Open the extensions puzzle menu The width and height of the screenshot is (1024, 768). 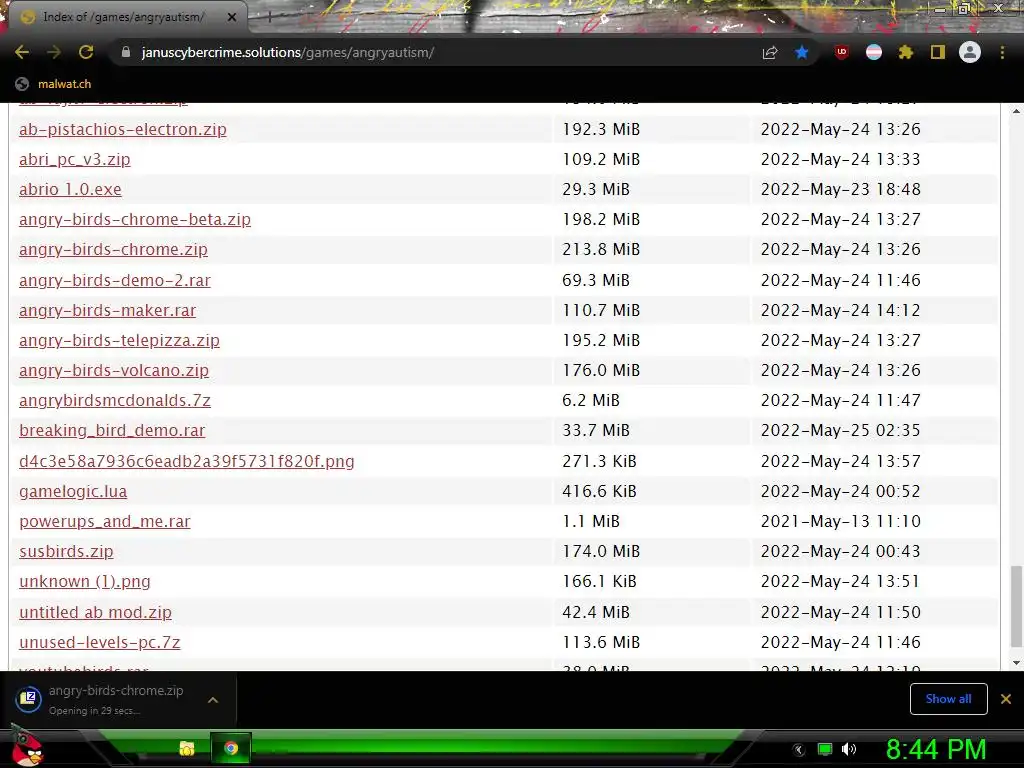(x=906, y=52)
